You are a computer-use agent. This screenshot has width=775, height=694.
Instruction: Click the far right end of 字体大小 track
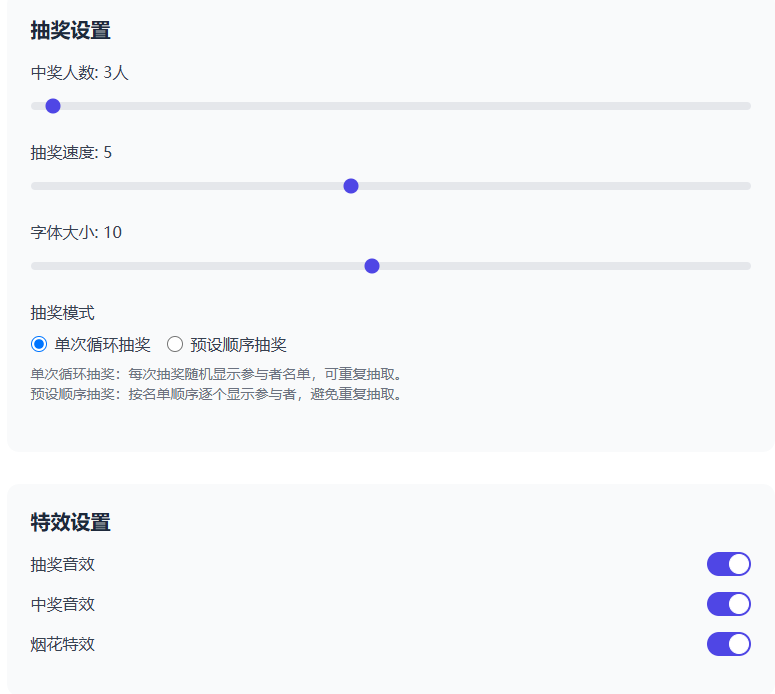pyautogui.click(x=746, y=266)
